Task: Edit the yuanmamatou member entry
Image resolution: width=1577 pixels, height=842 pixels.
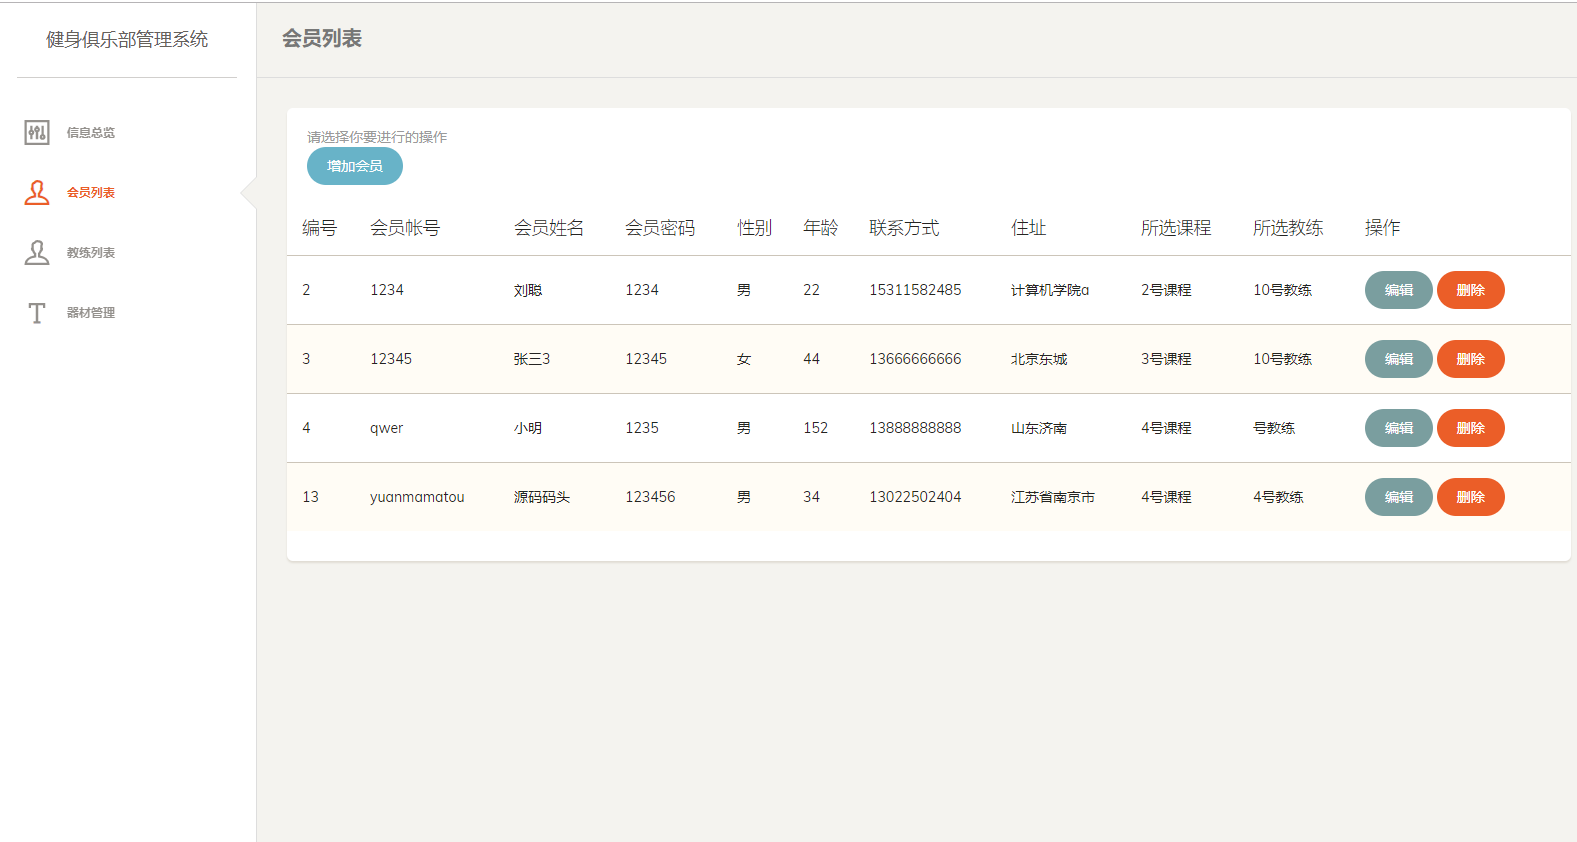Action: tap(1398, 497)
